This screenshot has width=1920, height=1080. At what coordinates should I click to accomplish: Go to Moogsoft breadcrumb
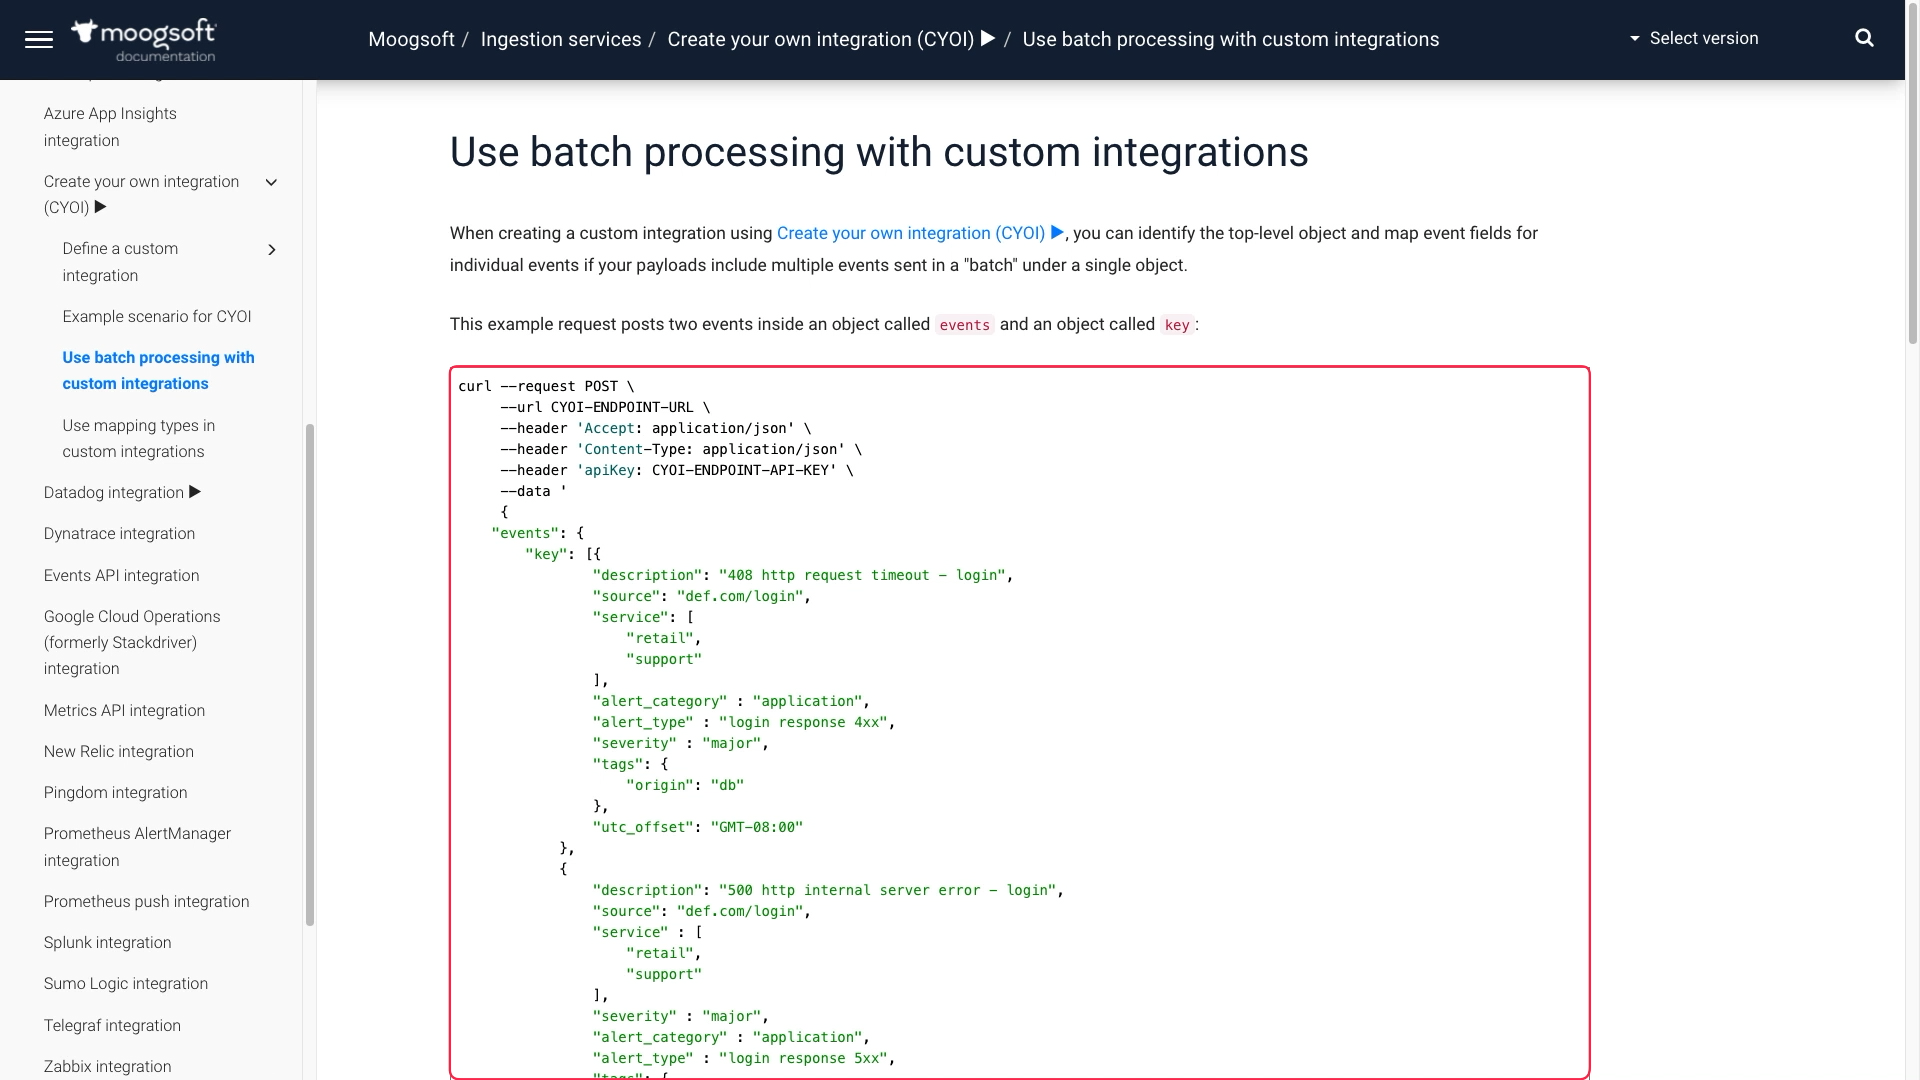(x=411, y=39)
